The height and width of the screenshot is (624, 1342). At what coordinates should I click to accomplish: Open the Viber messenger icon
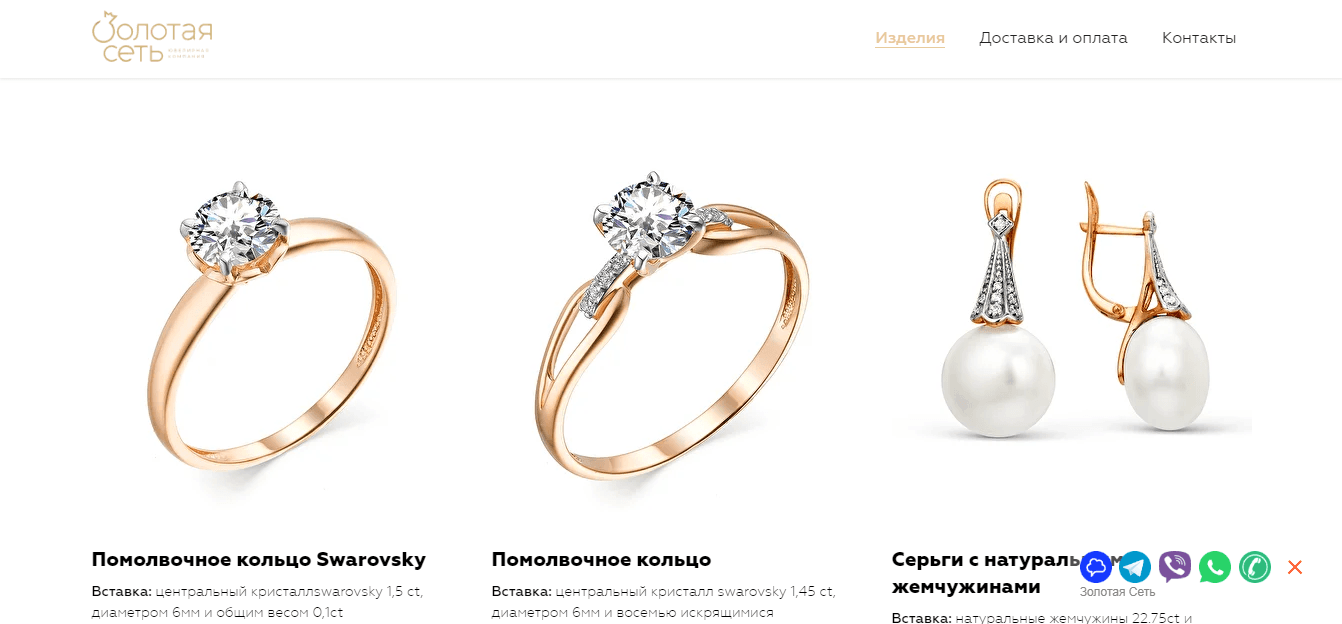point(1175,567)
